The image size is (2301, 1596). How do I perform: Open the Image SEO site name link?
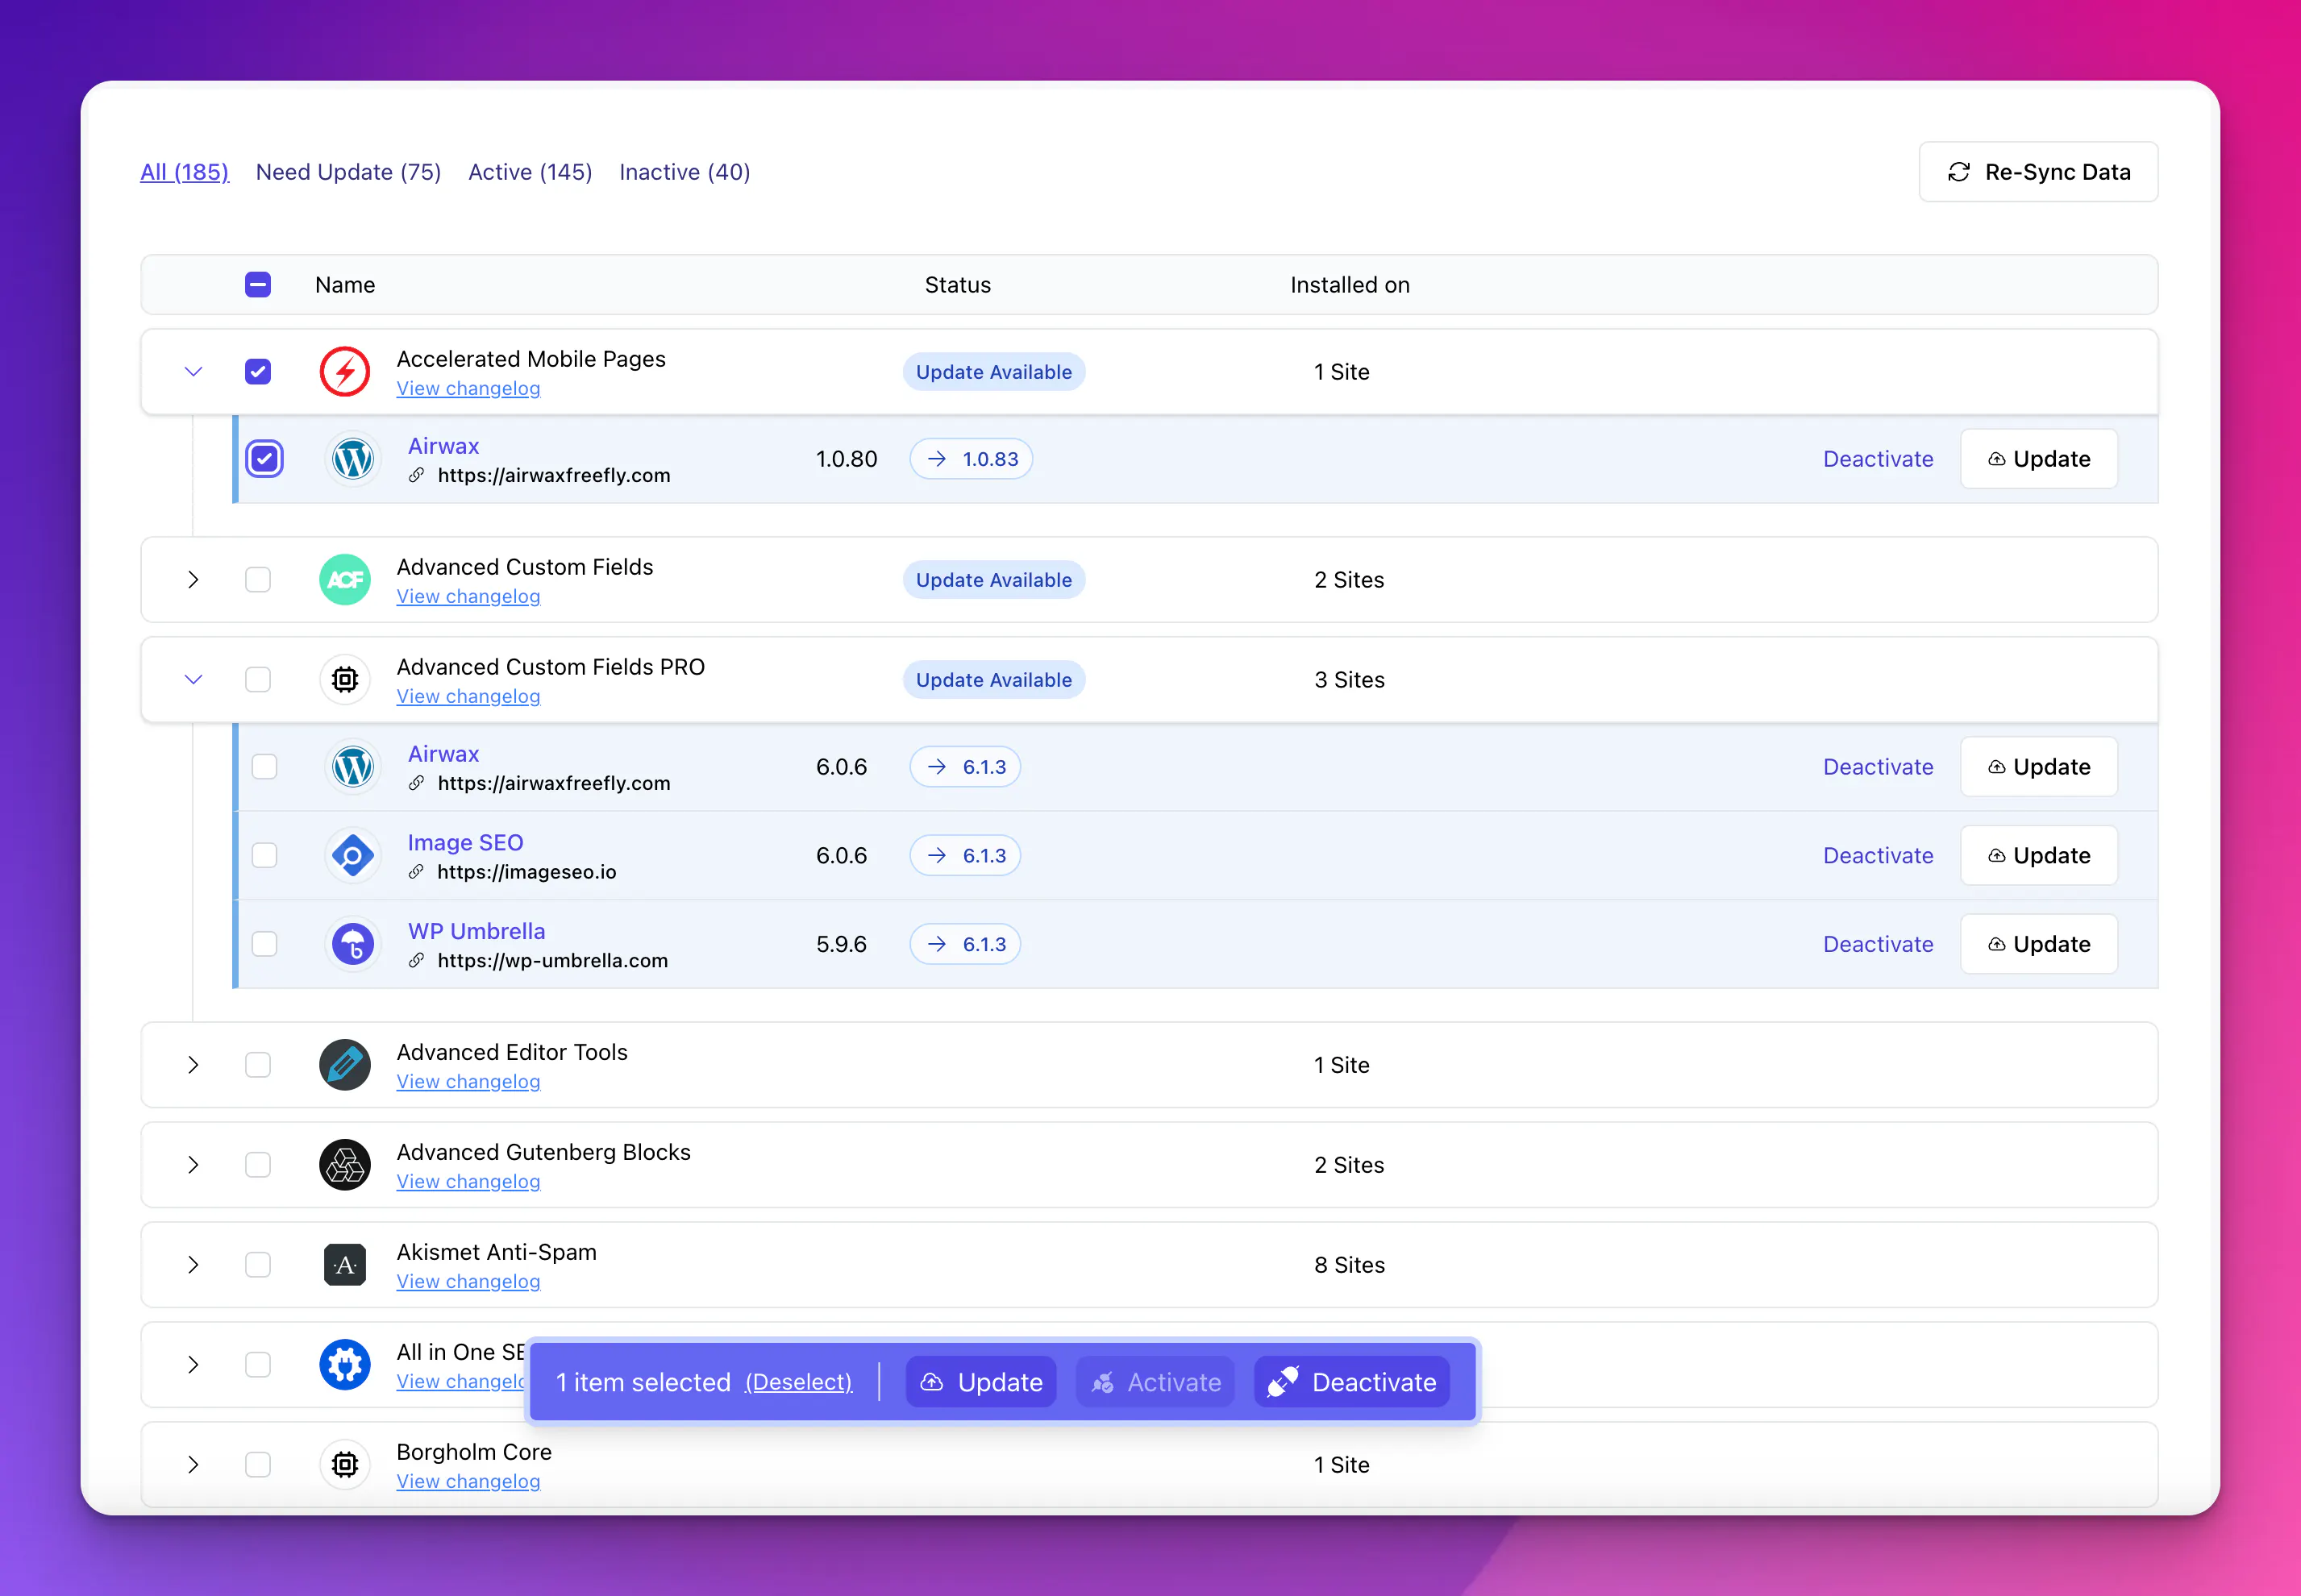point(465,843)
